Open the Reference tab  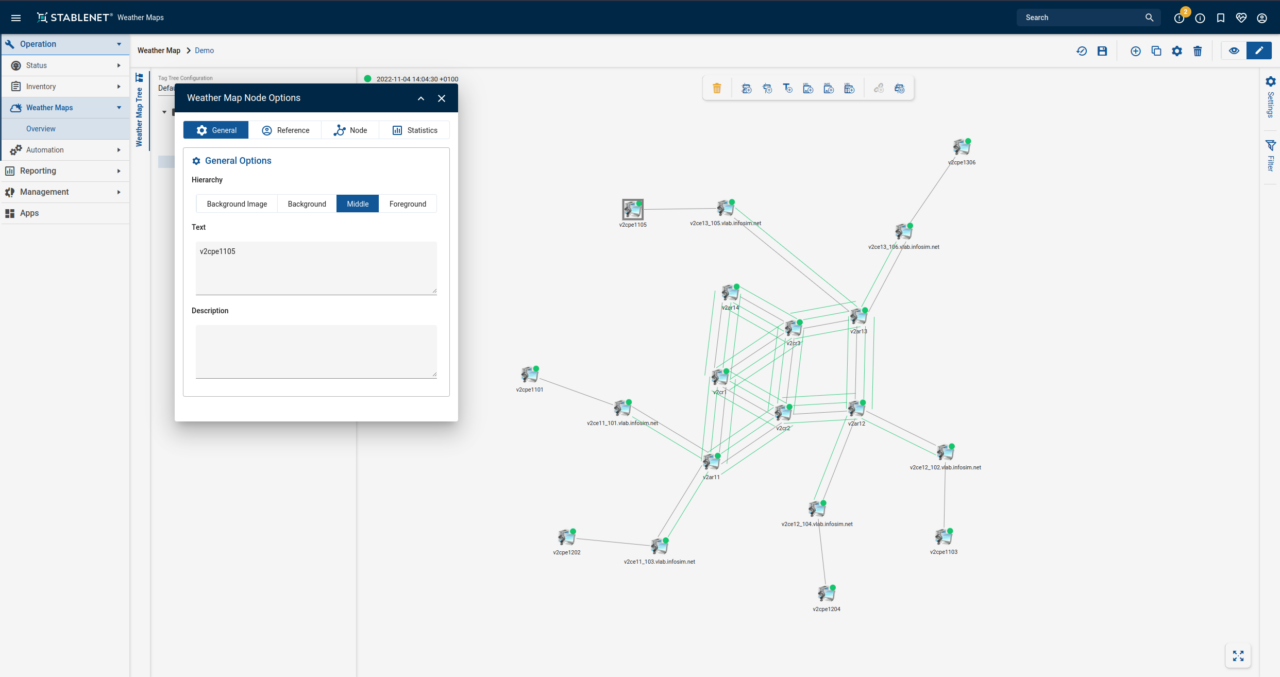point(285,130)
